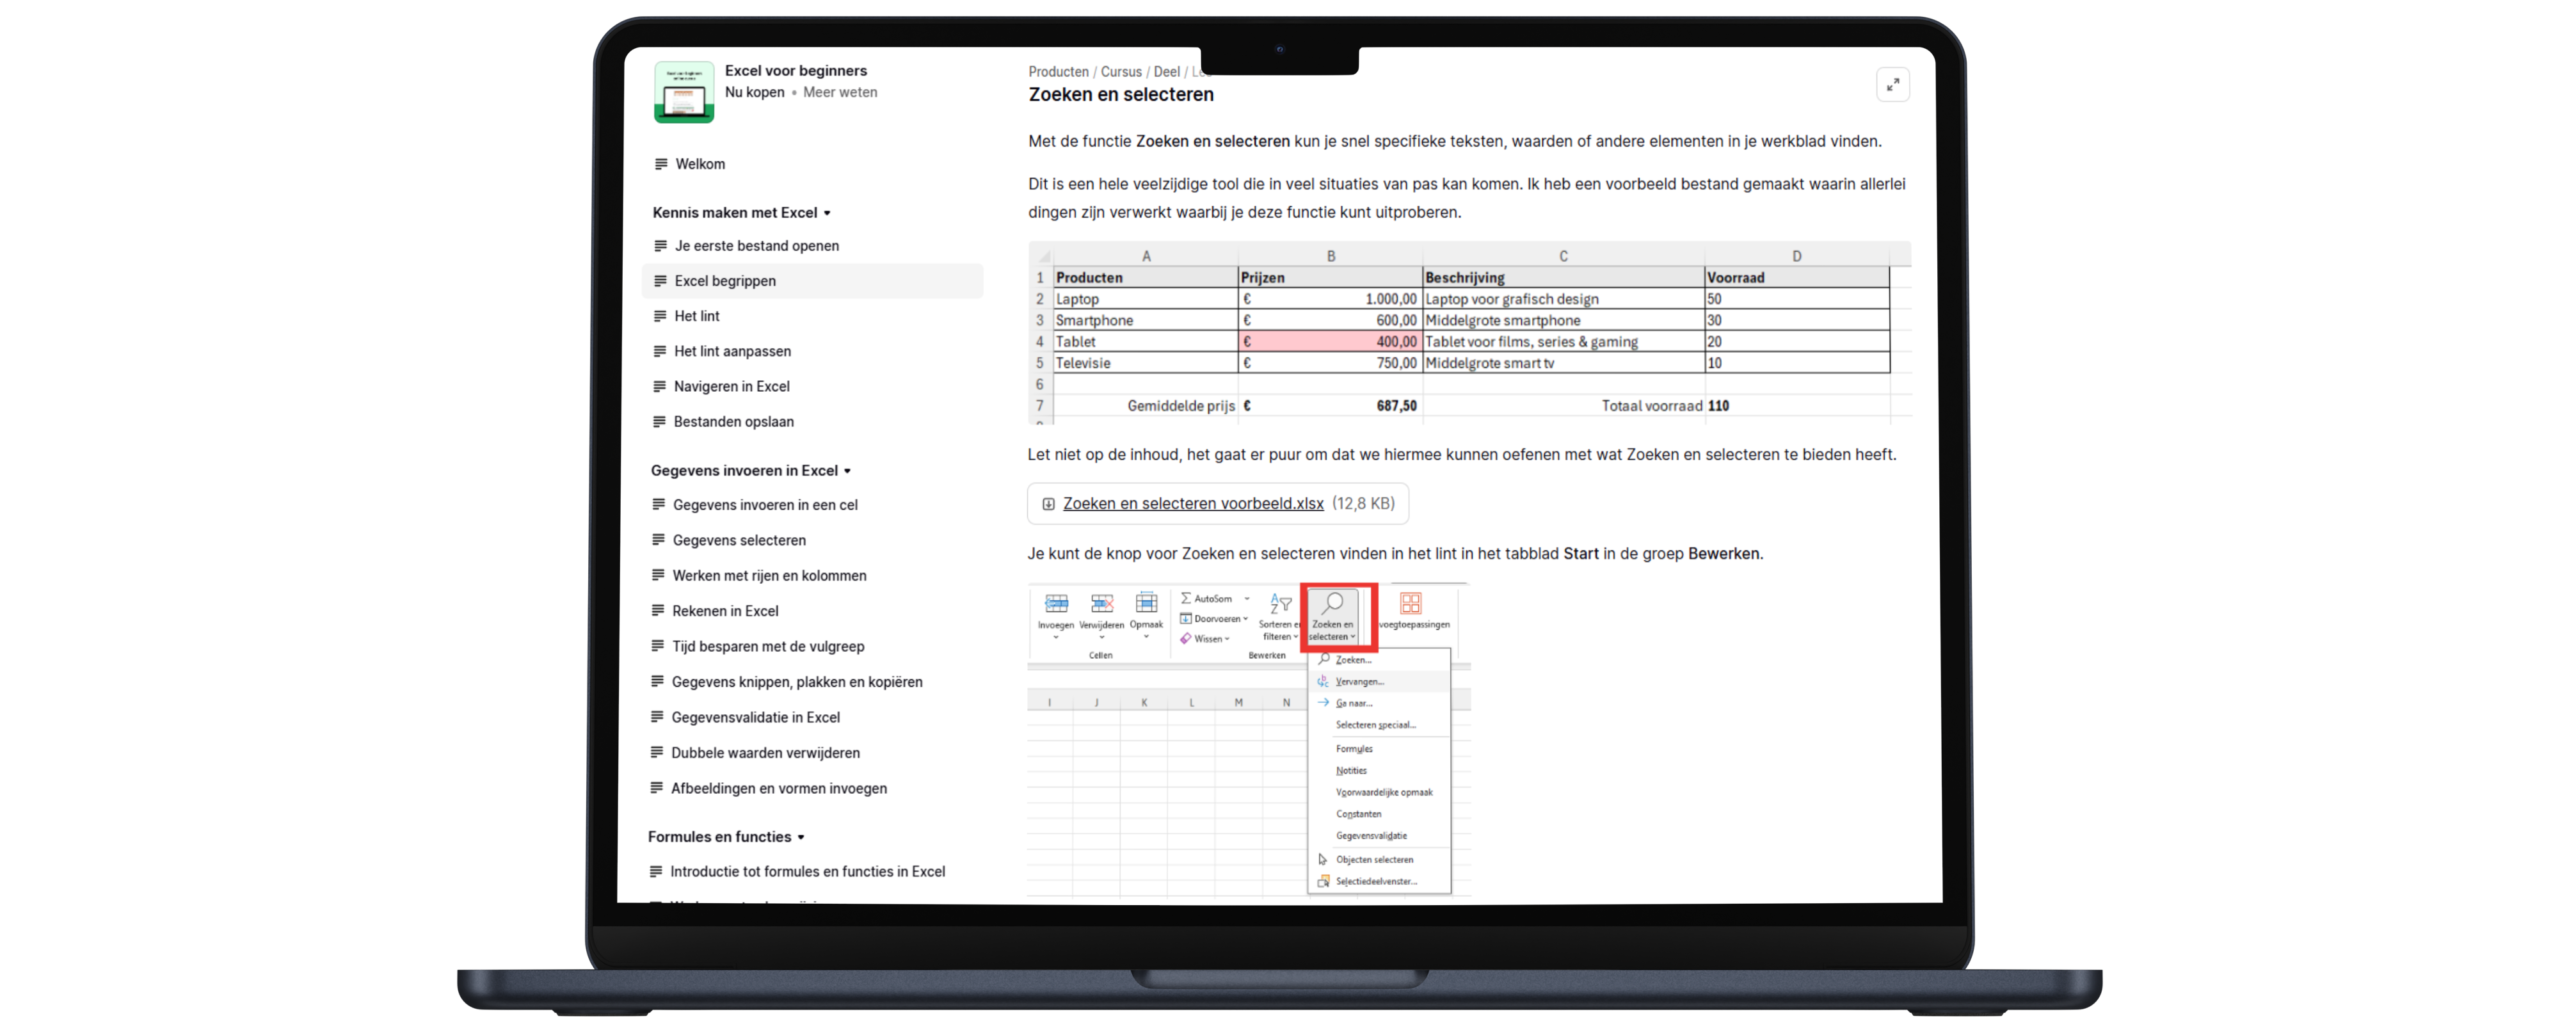The height and width of the screenshot is (1024, 2560).
Task: Click the Excel voor beginners course thumbnail
Action: point(685,91)
